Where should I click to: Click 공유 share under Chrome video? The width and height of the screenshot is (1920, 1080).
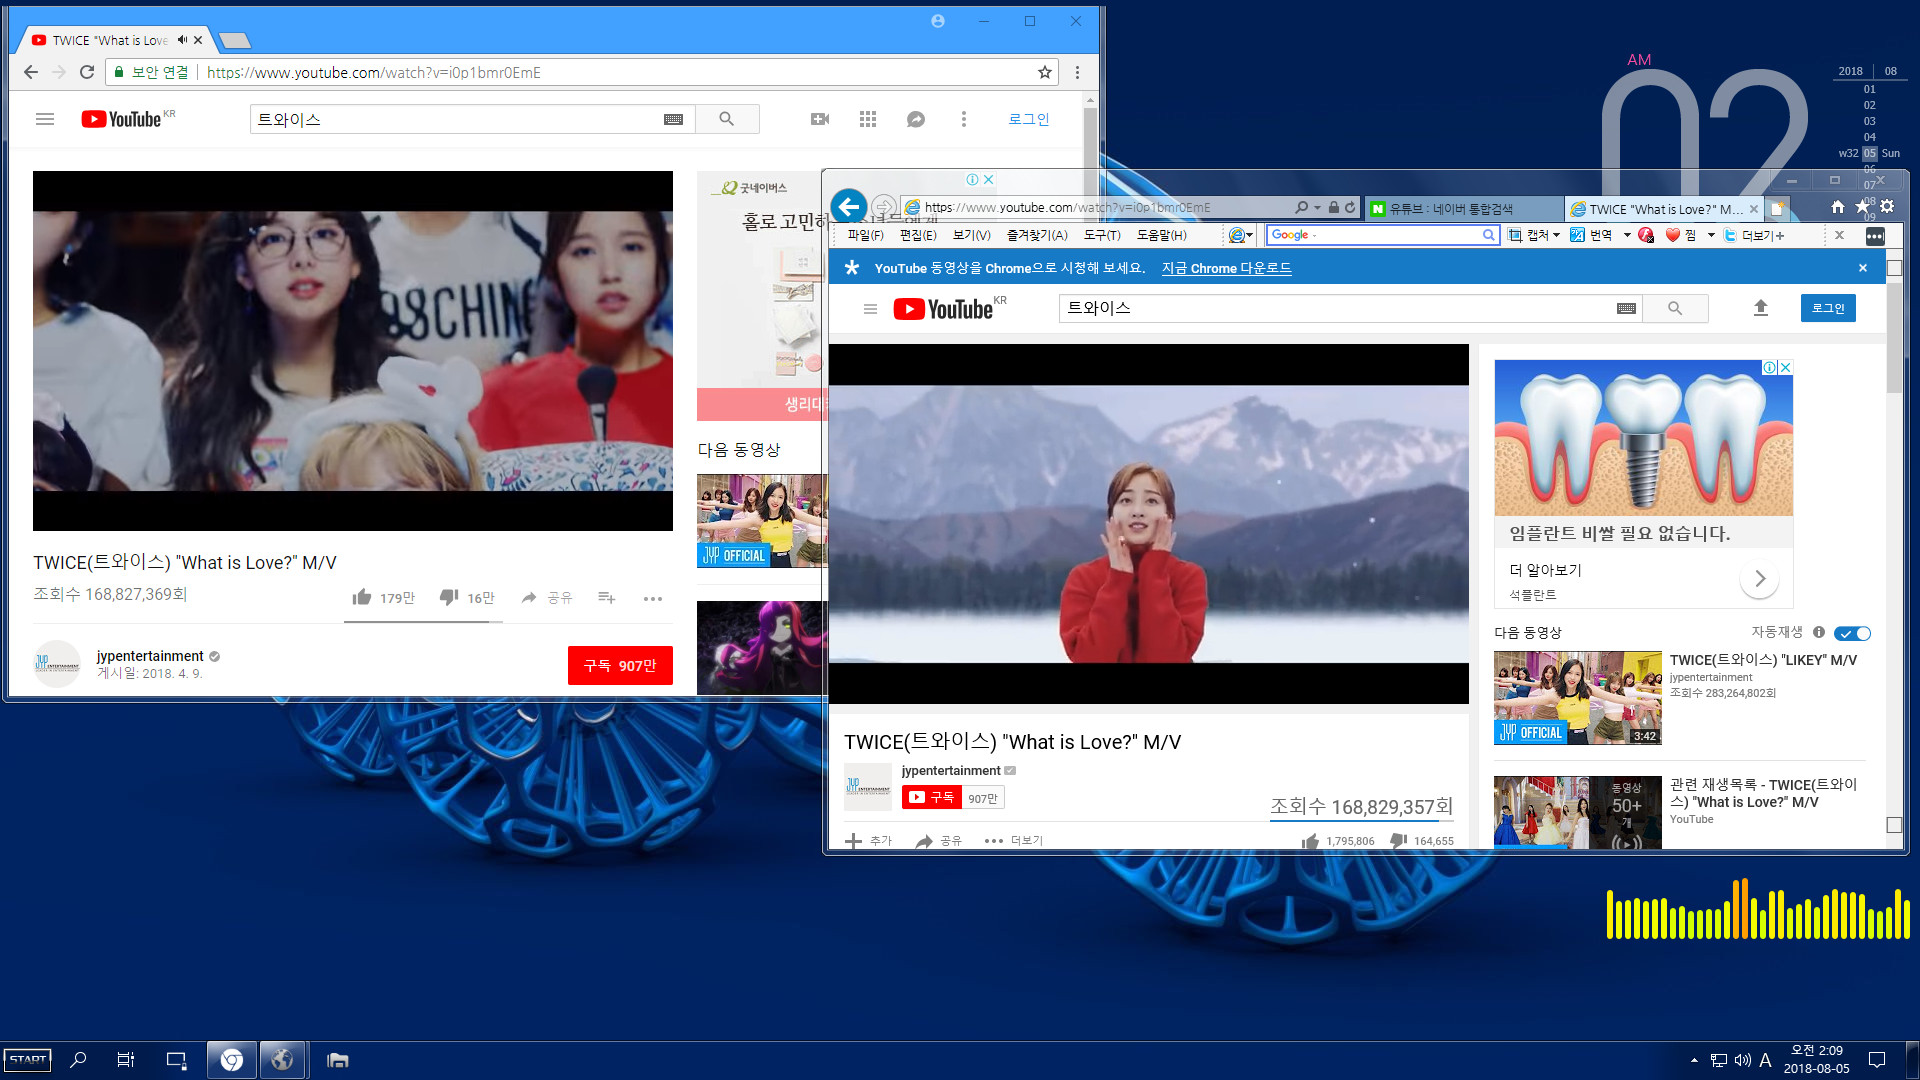click(547, 598)
